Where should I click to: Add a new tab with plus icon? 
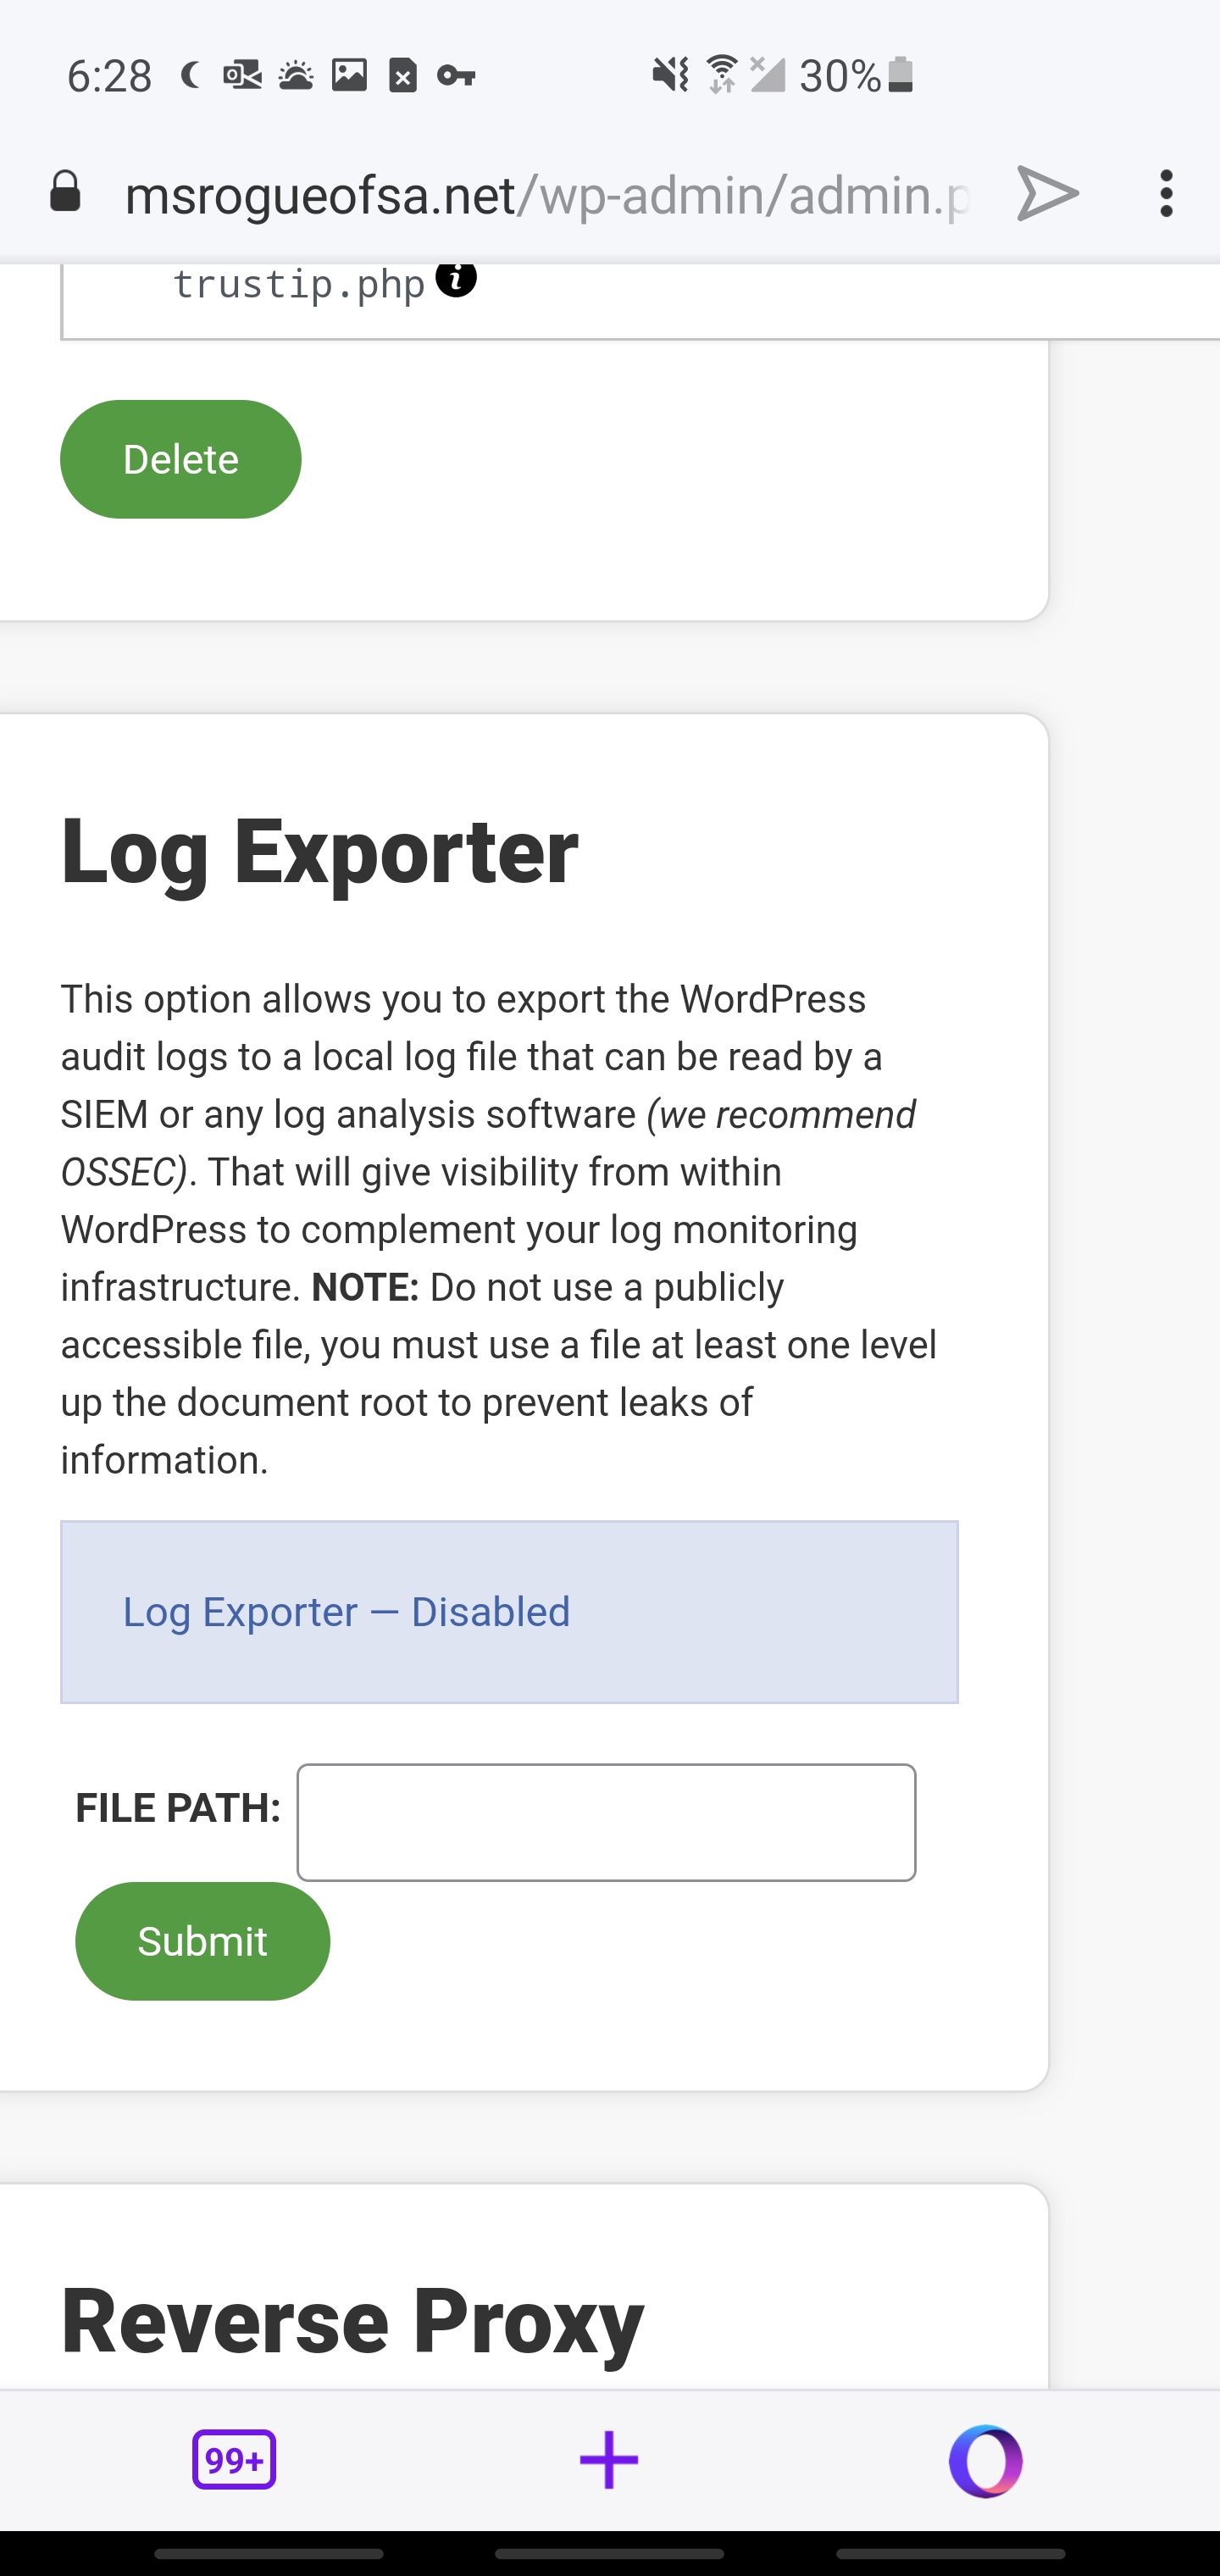[609, 2460]
